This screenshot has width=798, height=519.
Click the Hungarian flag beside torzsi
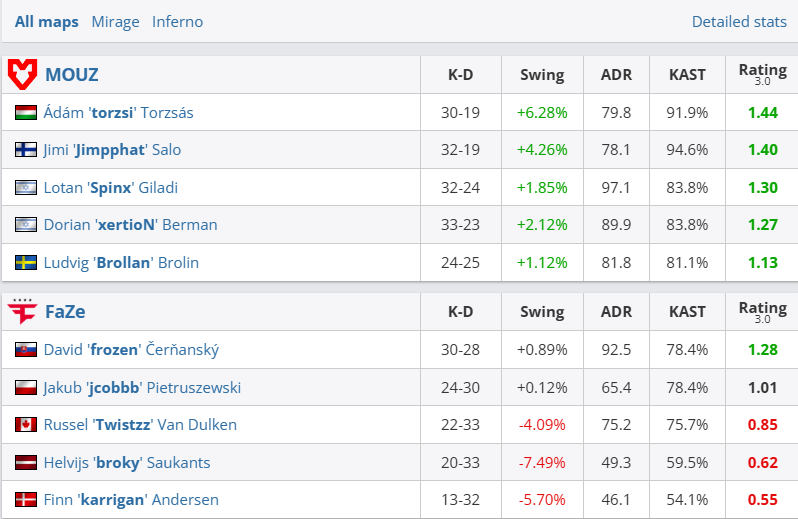coord(26,113)
